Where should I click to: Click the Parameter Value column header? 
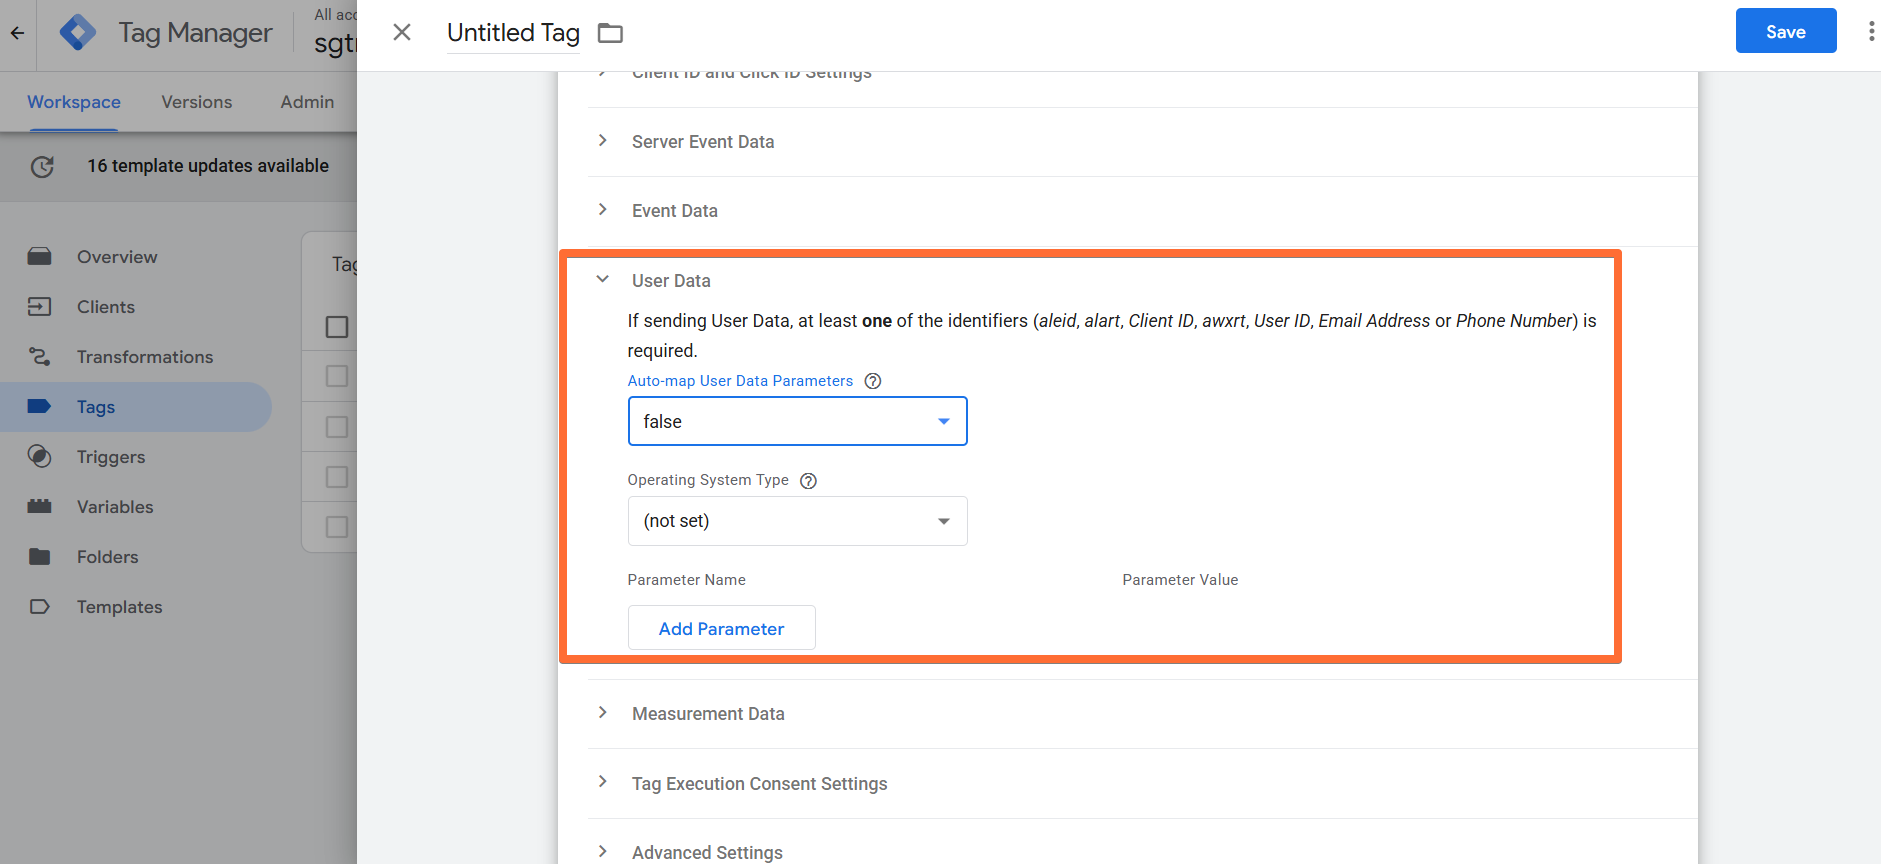pos(1180,580)
